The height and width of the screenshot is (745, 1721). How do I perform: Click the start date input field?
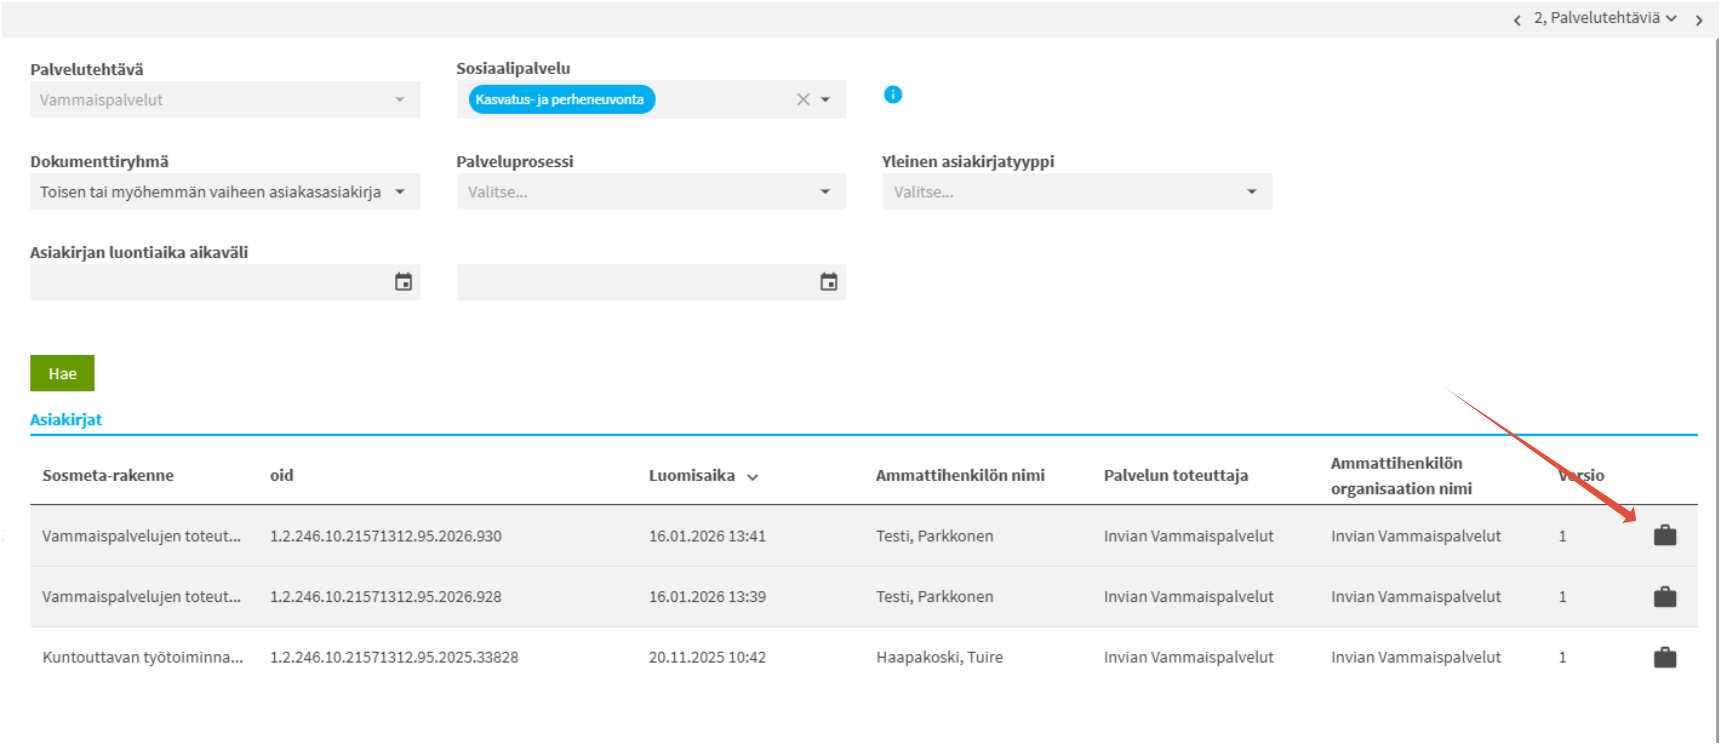pos(210,282)
